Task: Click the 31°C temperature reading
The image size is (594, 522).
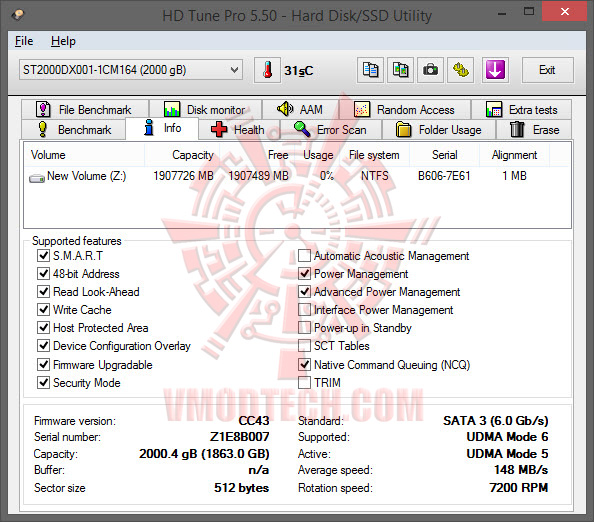Action: pyautogui.click(x=299, y=70)
